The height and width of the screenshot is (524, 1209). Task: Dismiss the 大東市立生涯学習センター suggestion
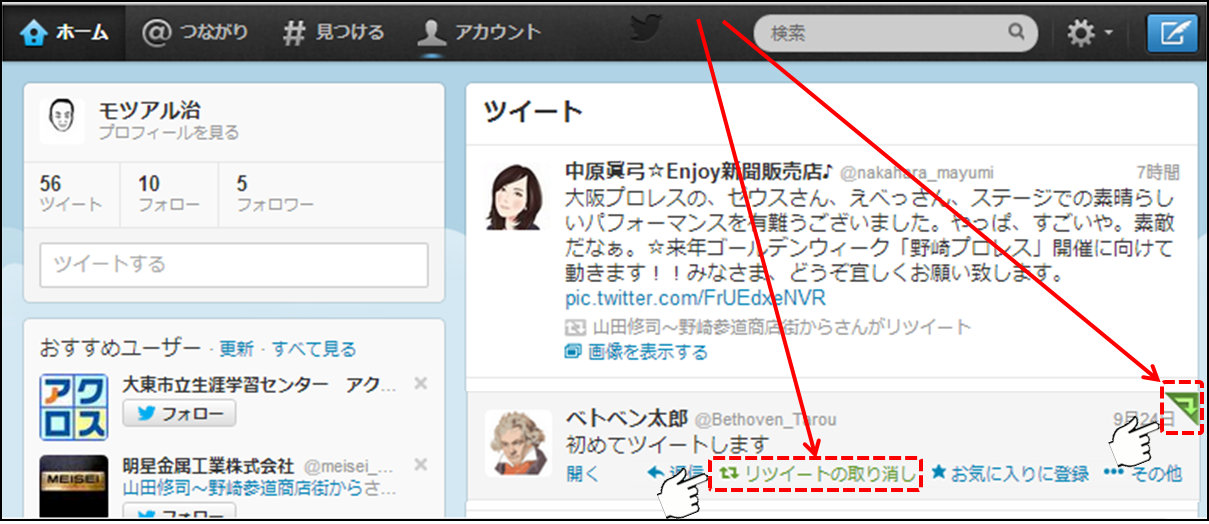(x=421, y=384)
